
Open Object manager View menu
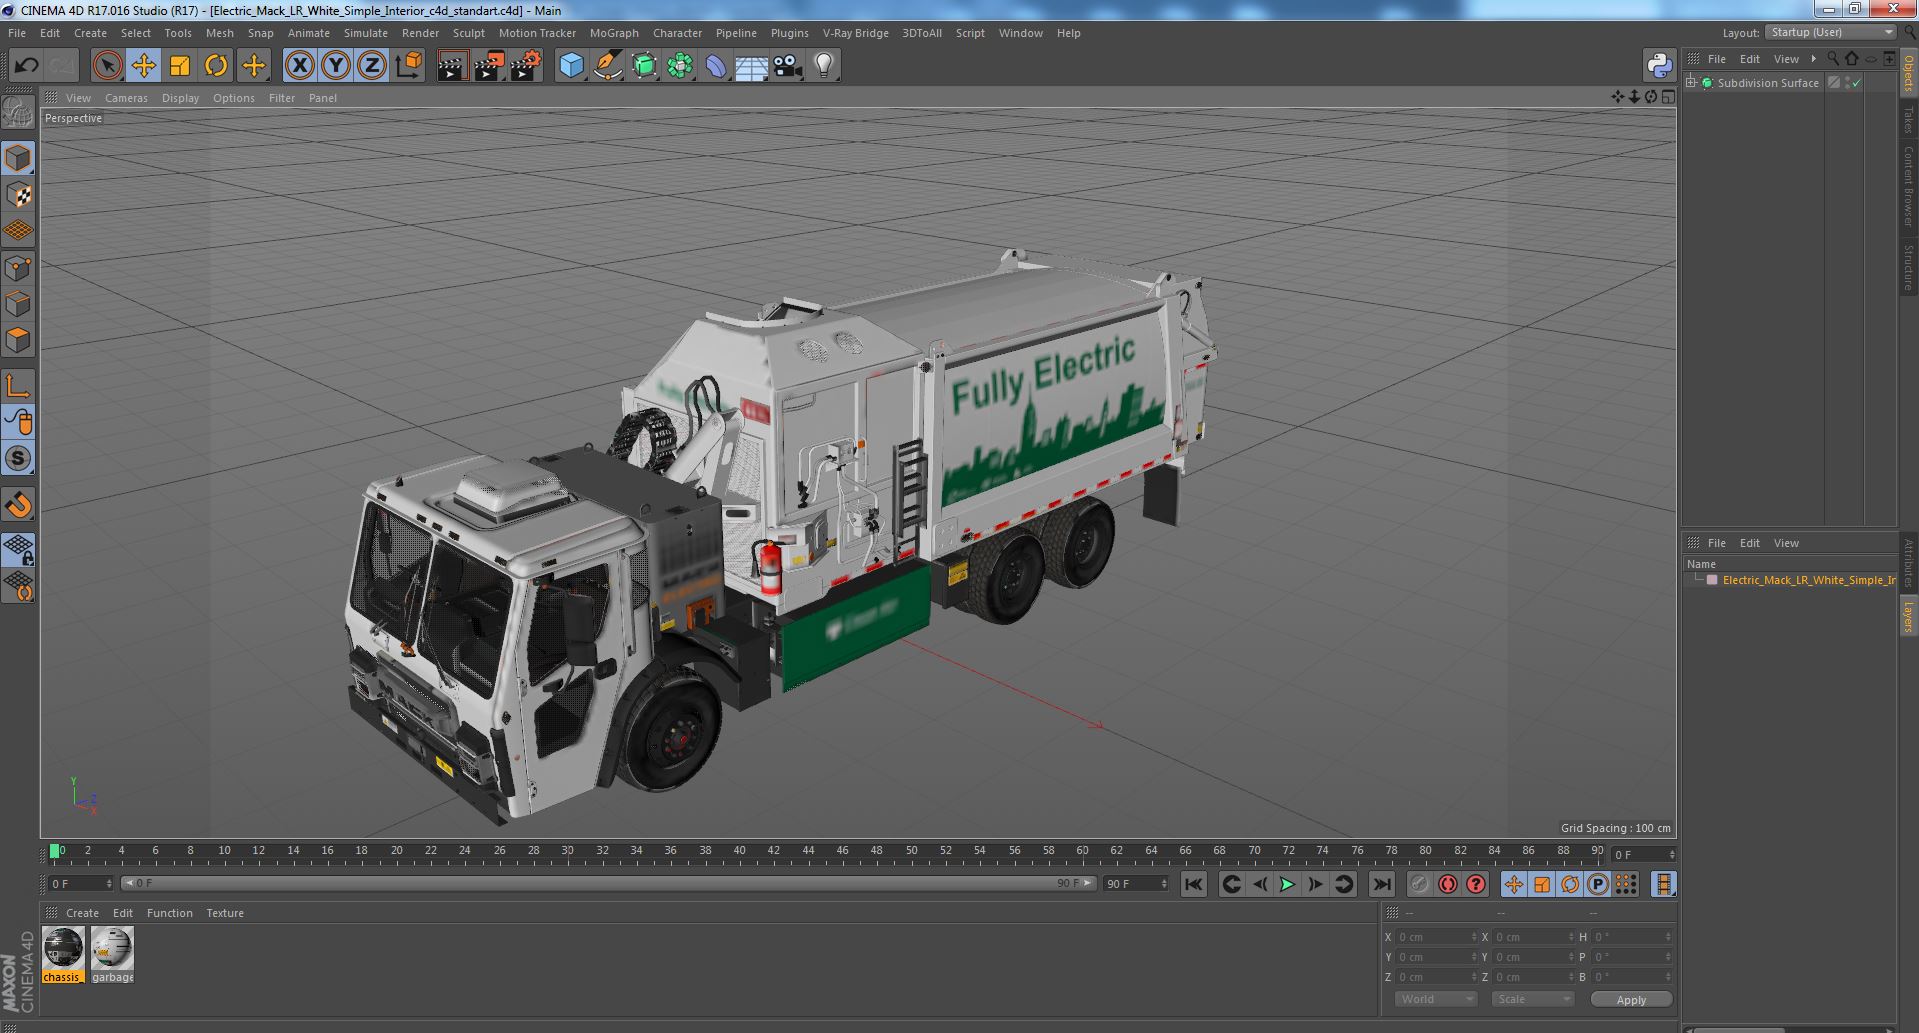(x=1786, y=59)
